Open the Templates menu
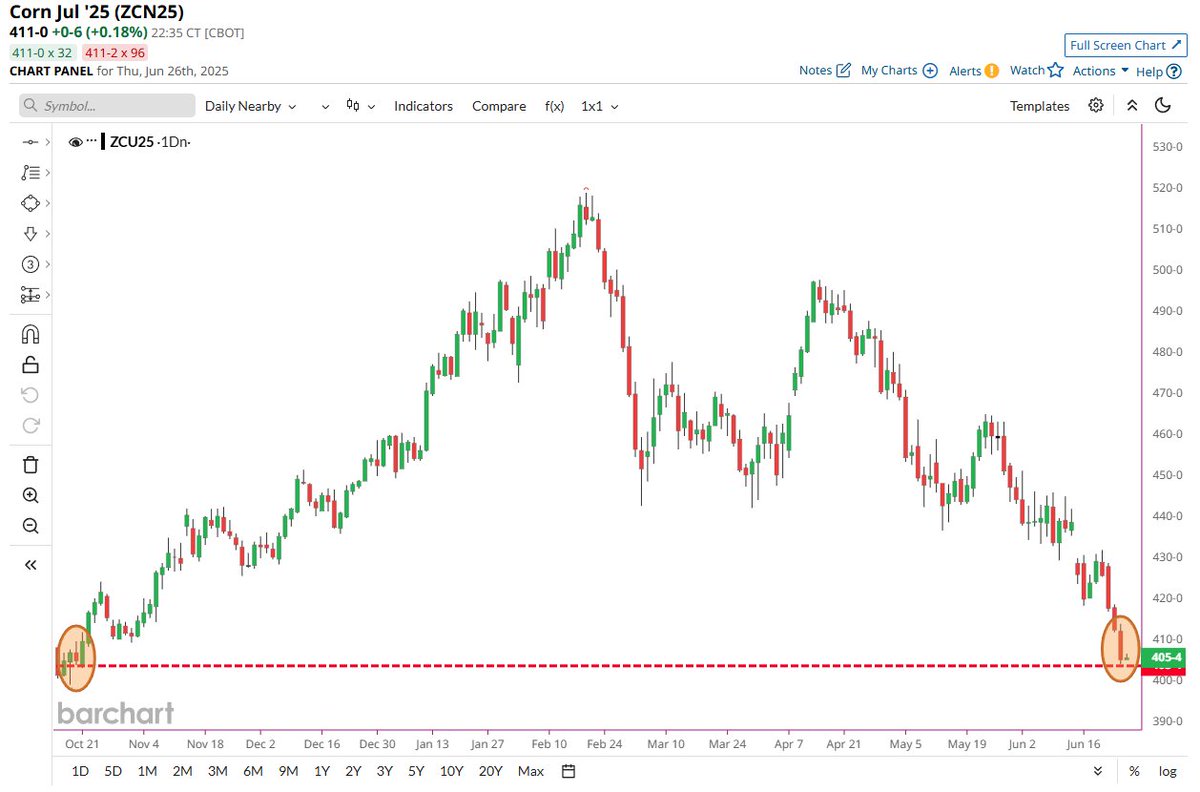This screenshot has height=792, width=1200. coord(1039,105)
